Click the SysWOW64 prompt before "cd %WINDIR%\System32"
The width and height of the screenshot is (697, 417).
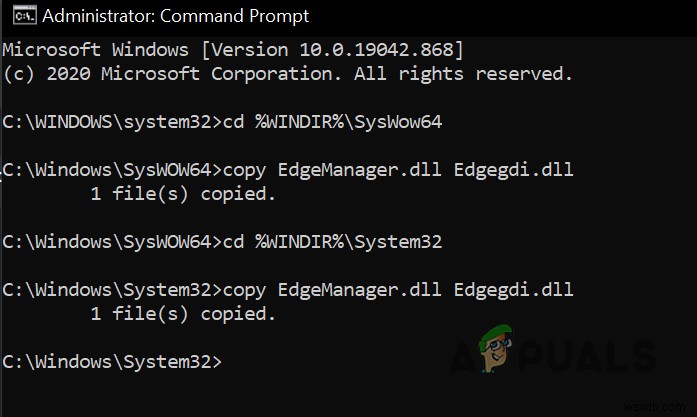click(108, 242)
